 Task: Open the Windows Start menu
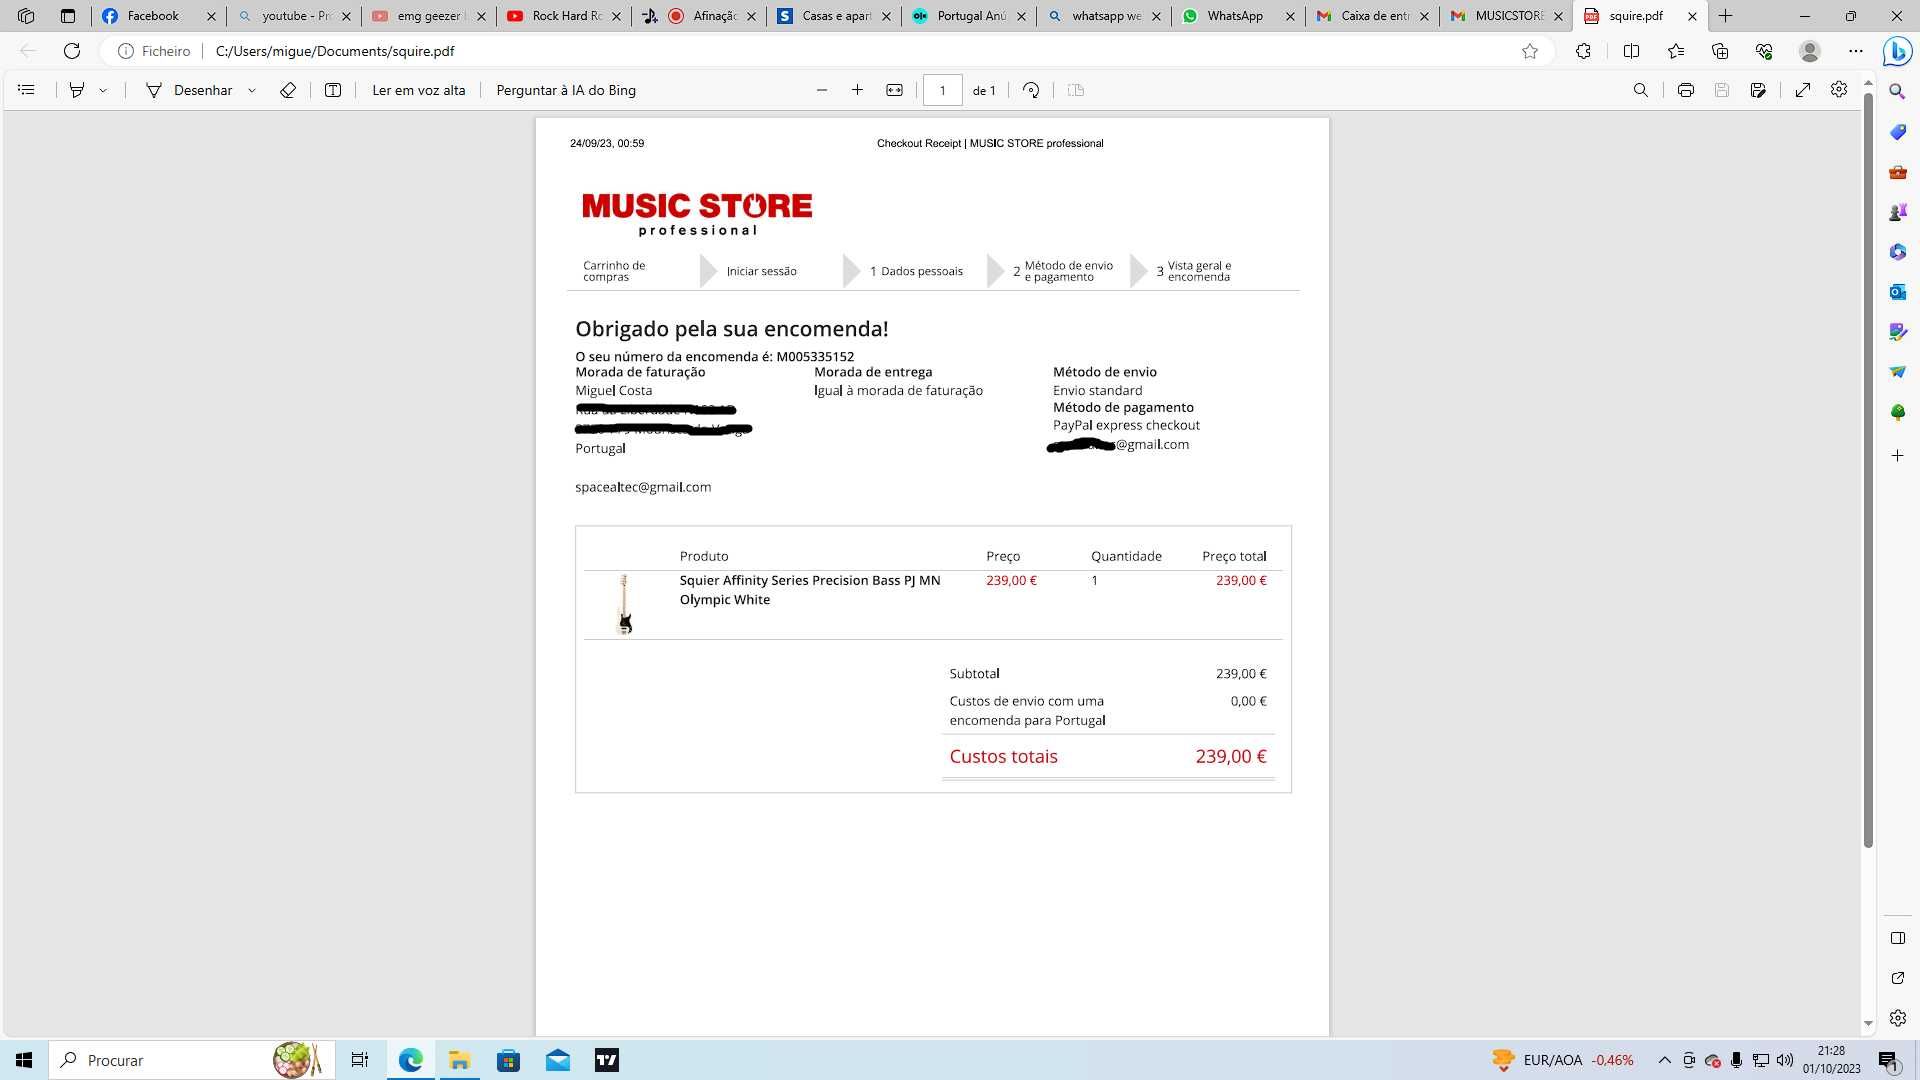pos(24,1060)
